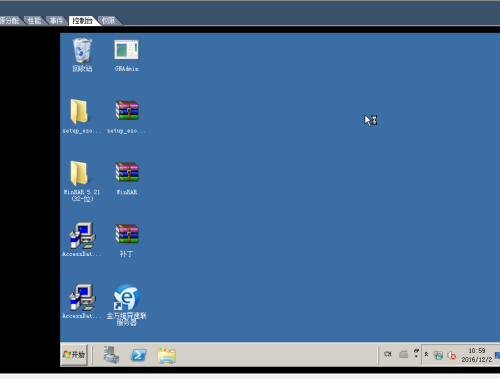Click the 开始 Start button
The width and height of the screenshot is (500, 379).
[74, 355]
